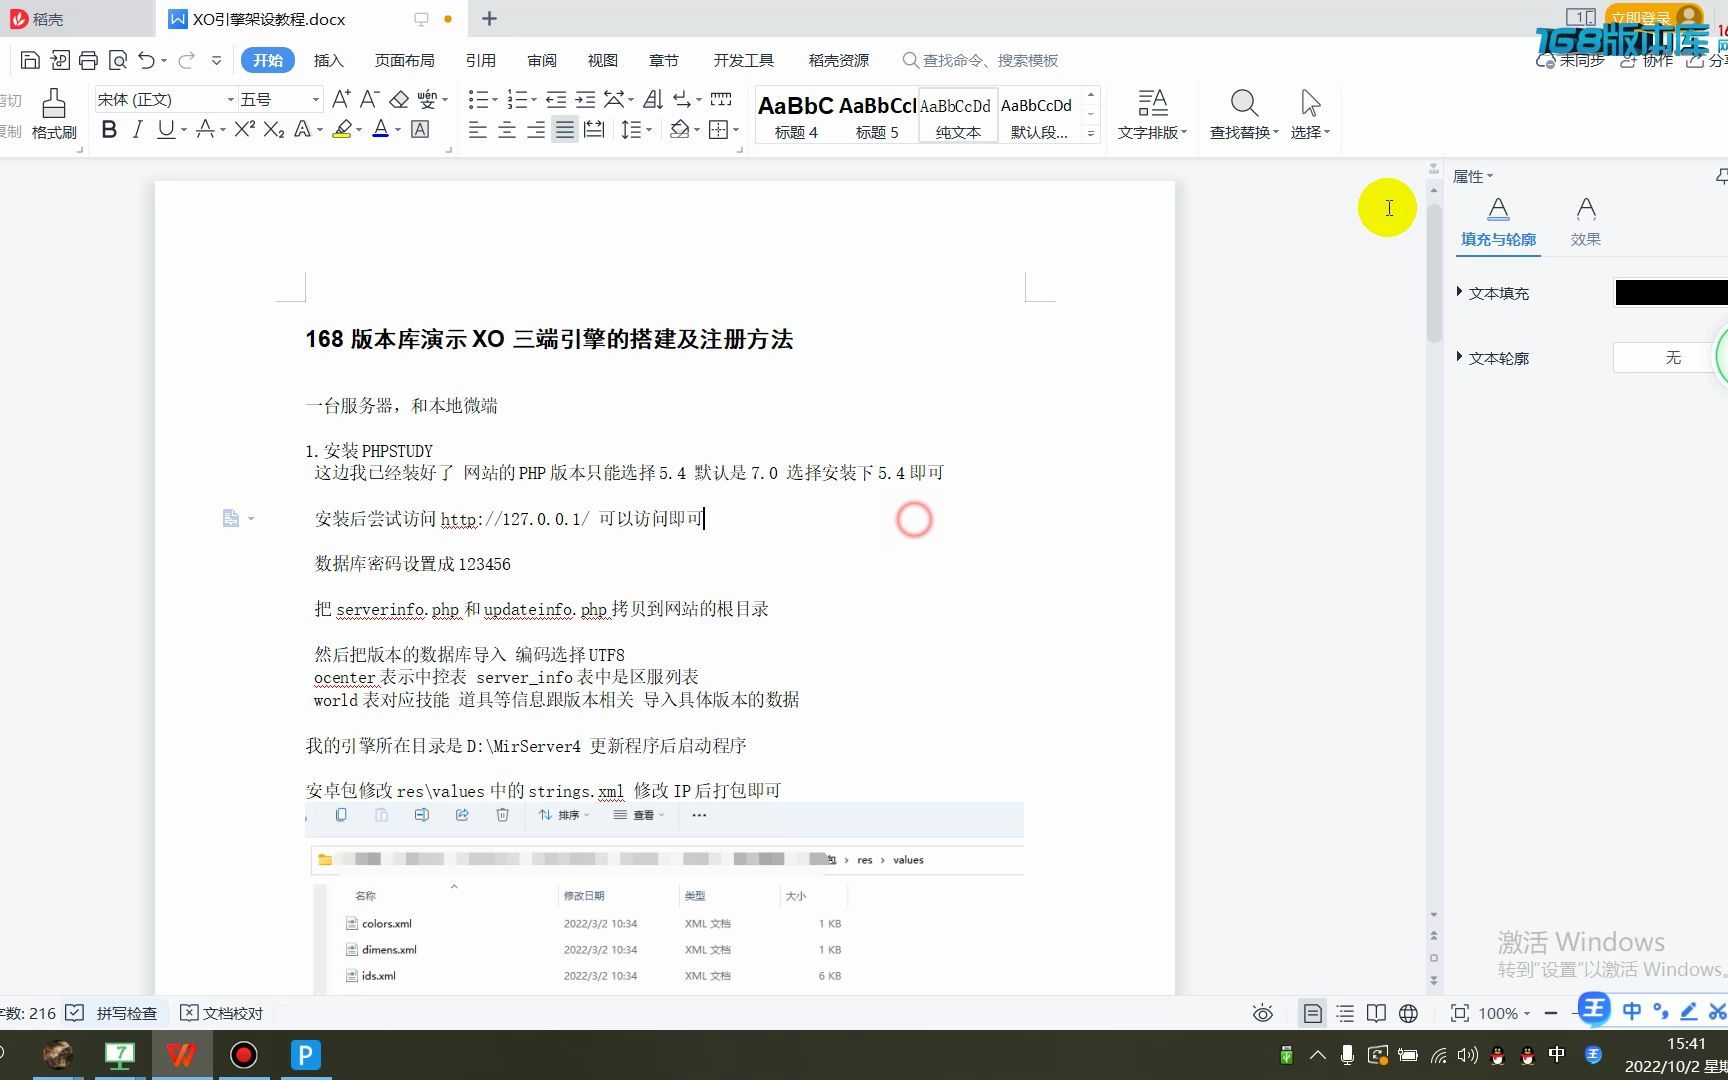Switch to reading layout view in status bar

(1376, 1013)
